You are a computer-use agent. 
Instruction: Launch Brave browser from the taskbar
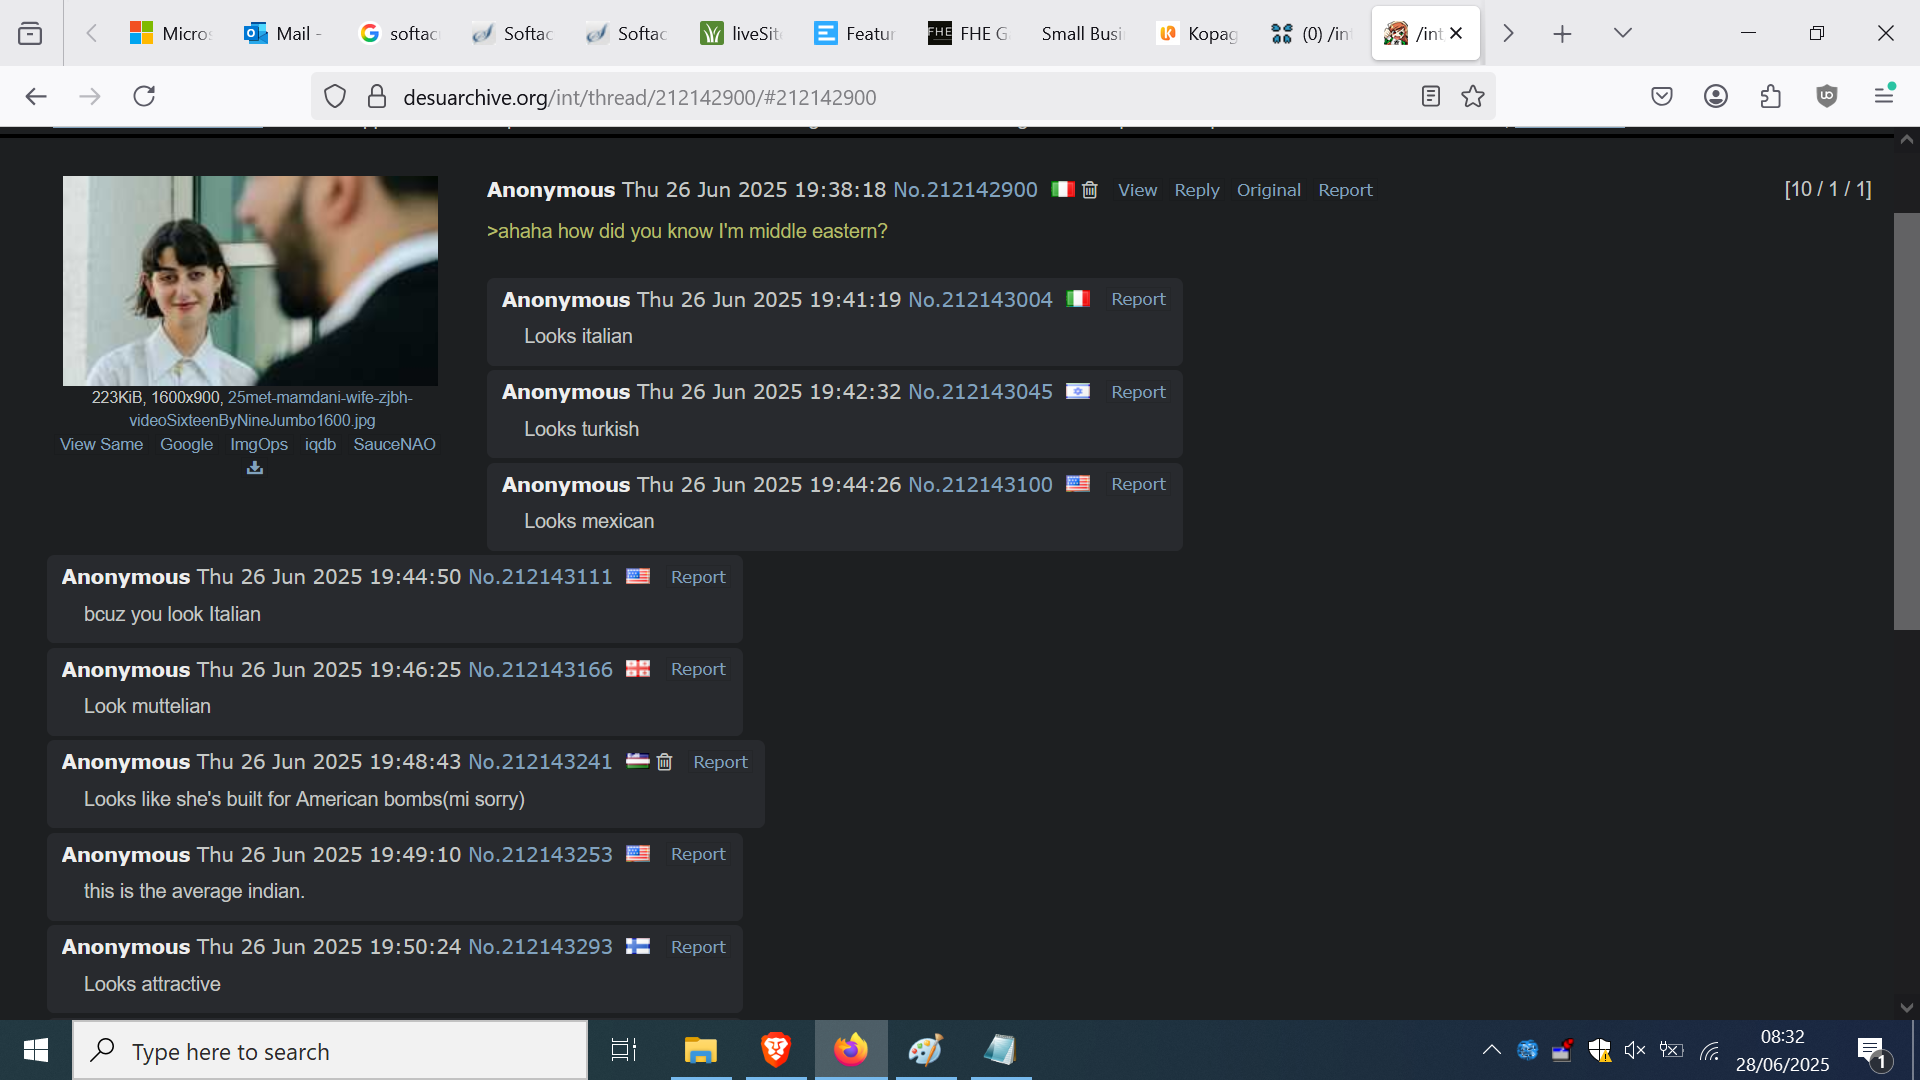[776, 1050]
